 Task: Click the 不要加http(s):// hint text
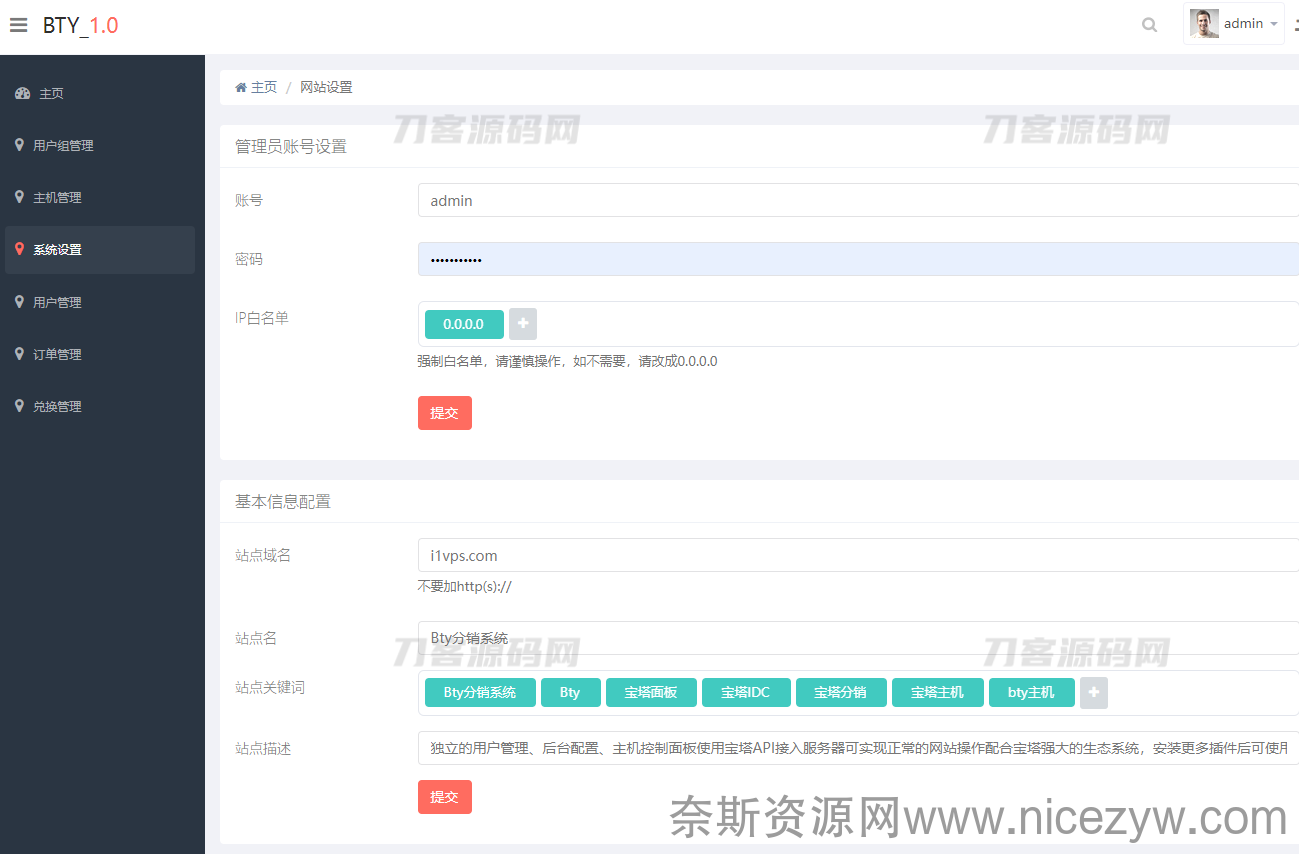[x=465, y=587]
